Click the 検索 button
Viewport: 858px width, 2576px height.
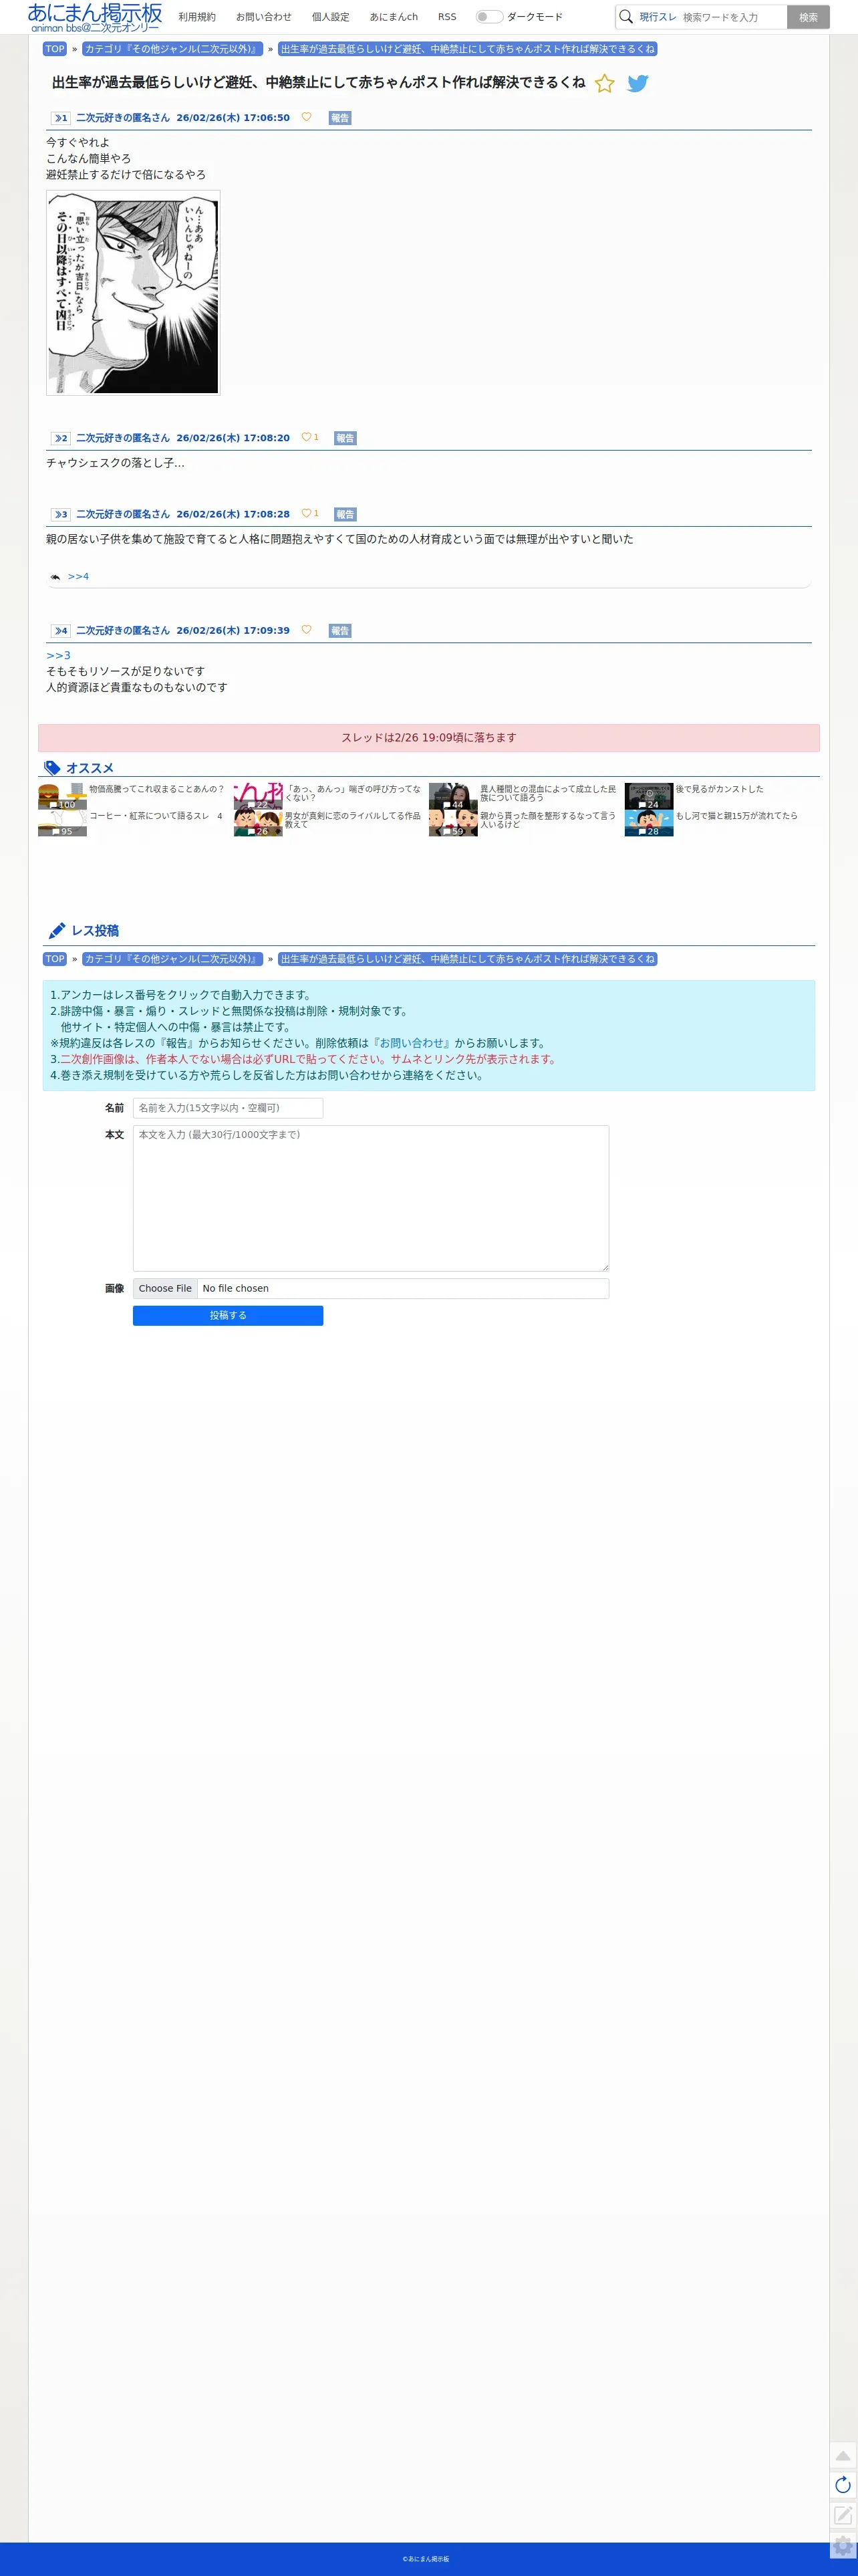808,17
